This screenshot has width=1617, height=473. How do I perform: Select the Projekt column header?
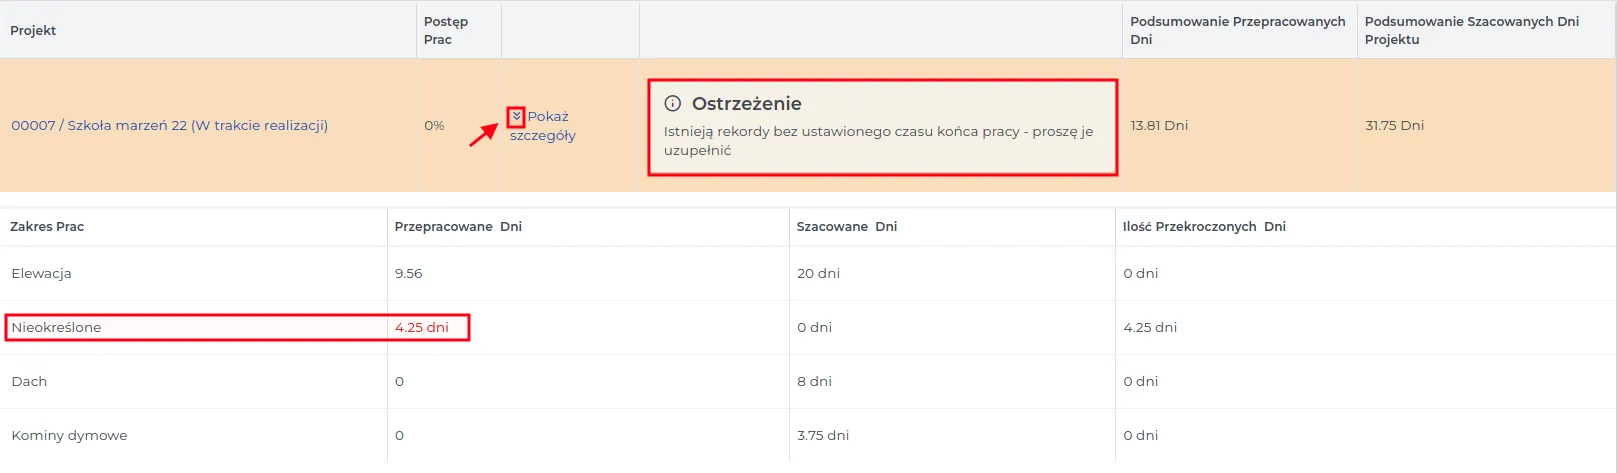33,30
